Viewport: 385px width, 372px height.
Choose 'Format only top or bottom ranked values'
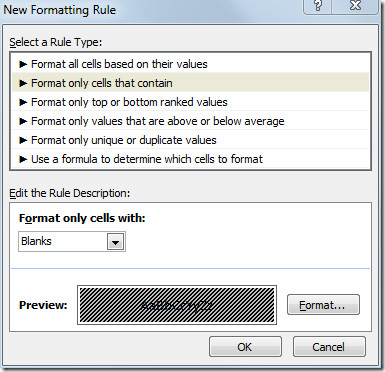click(x=191, y=102)
